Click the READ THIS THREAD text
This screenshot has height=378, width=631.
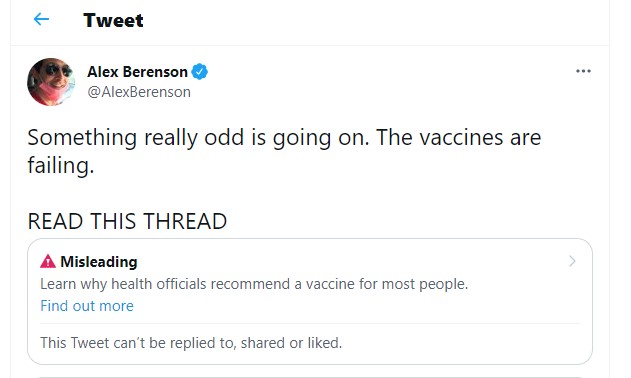pyautogui.click(x=127, y=221)
